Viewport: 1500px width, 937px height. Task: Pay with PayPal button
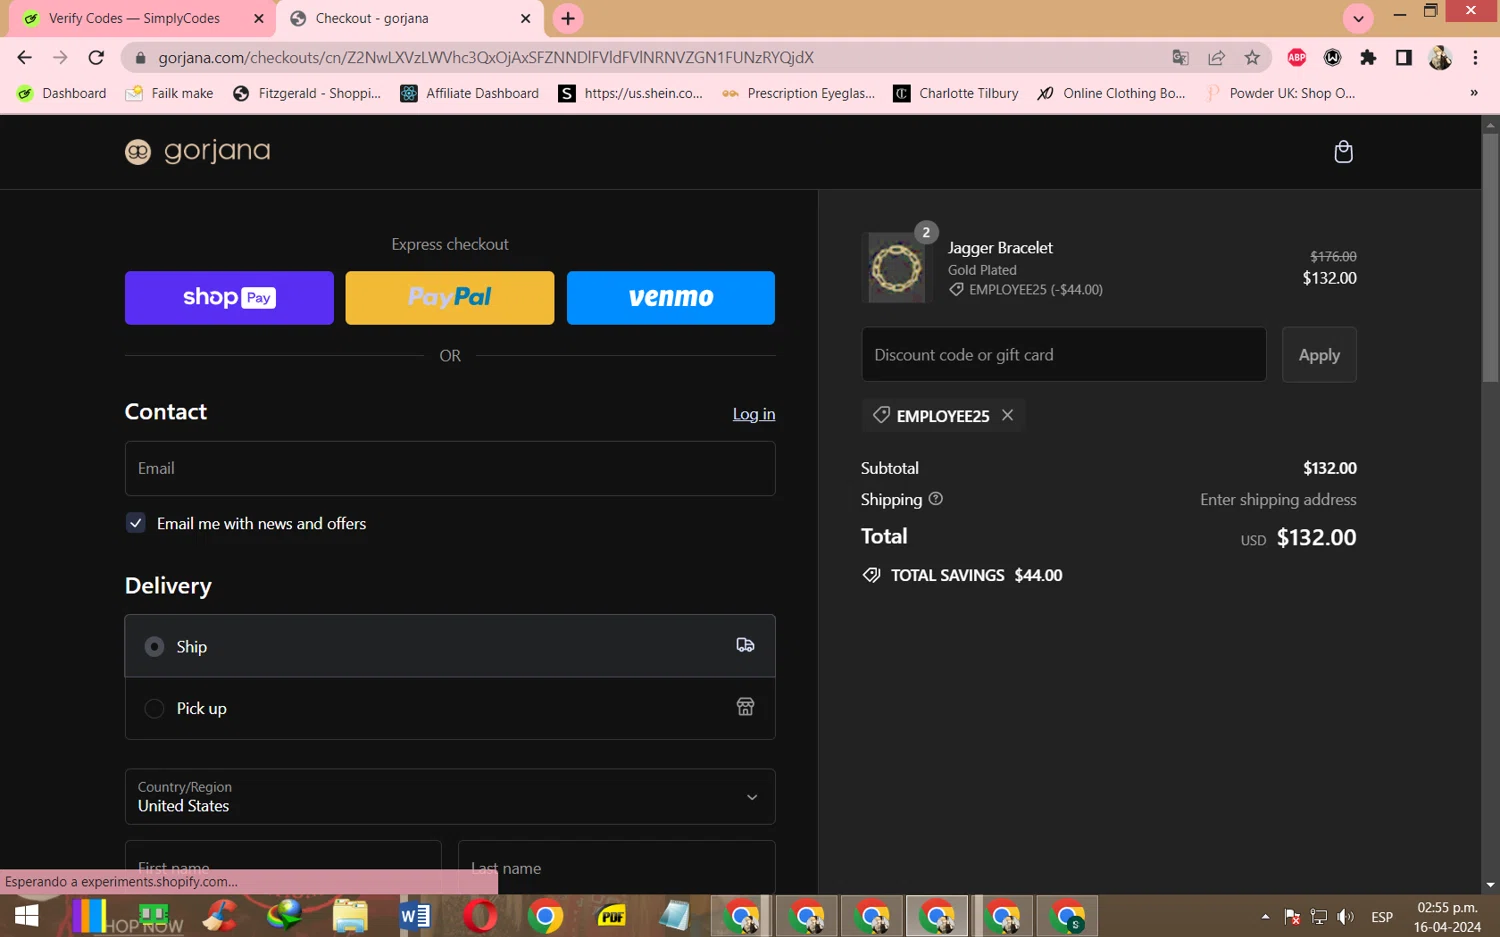point(450,297)
